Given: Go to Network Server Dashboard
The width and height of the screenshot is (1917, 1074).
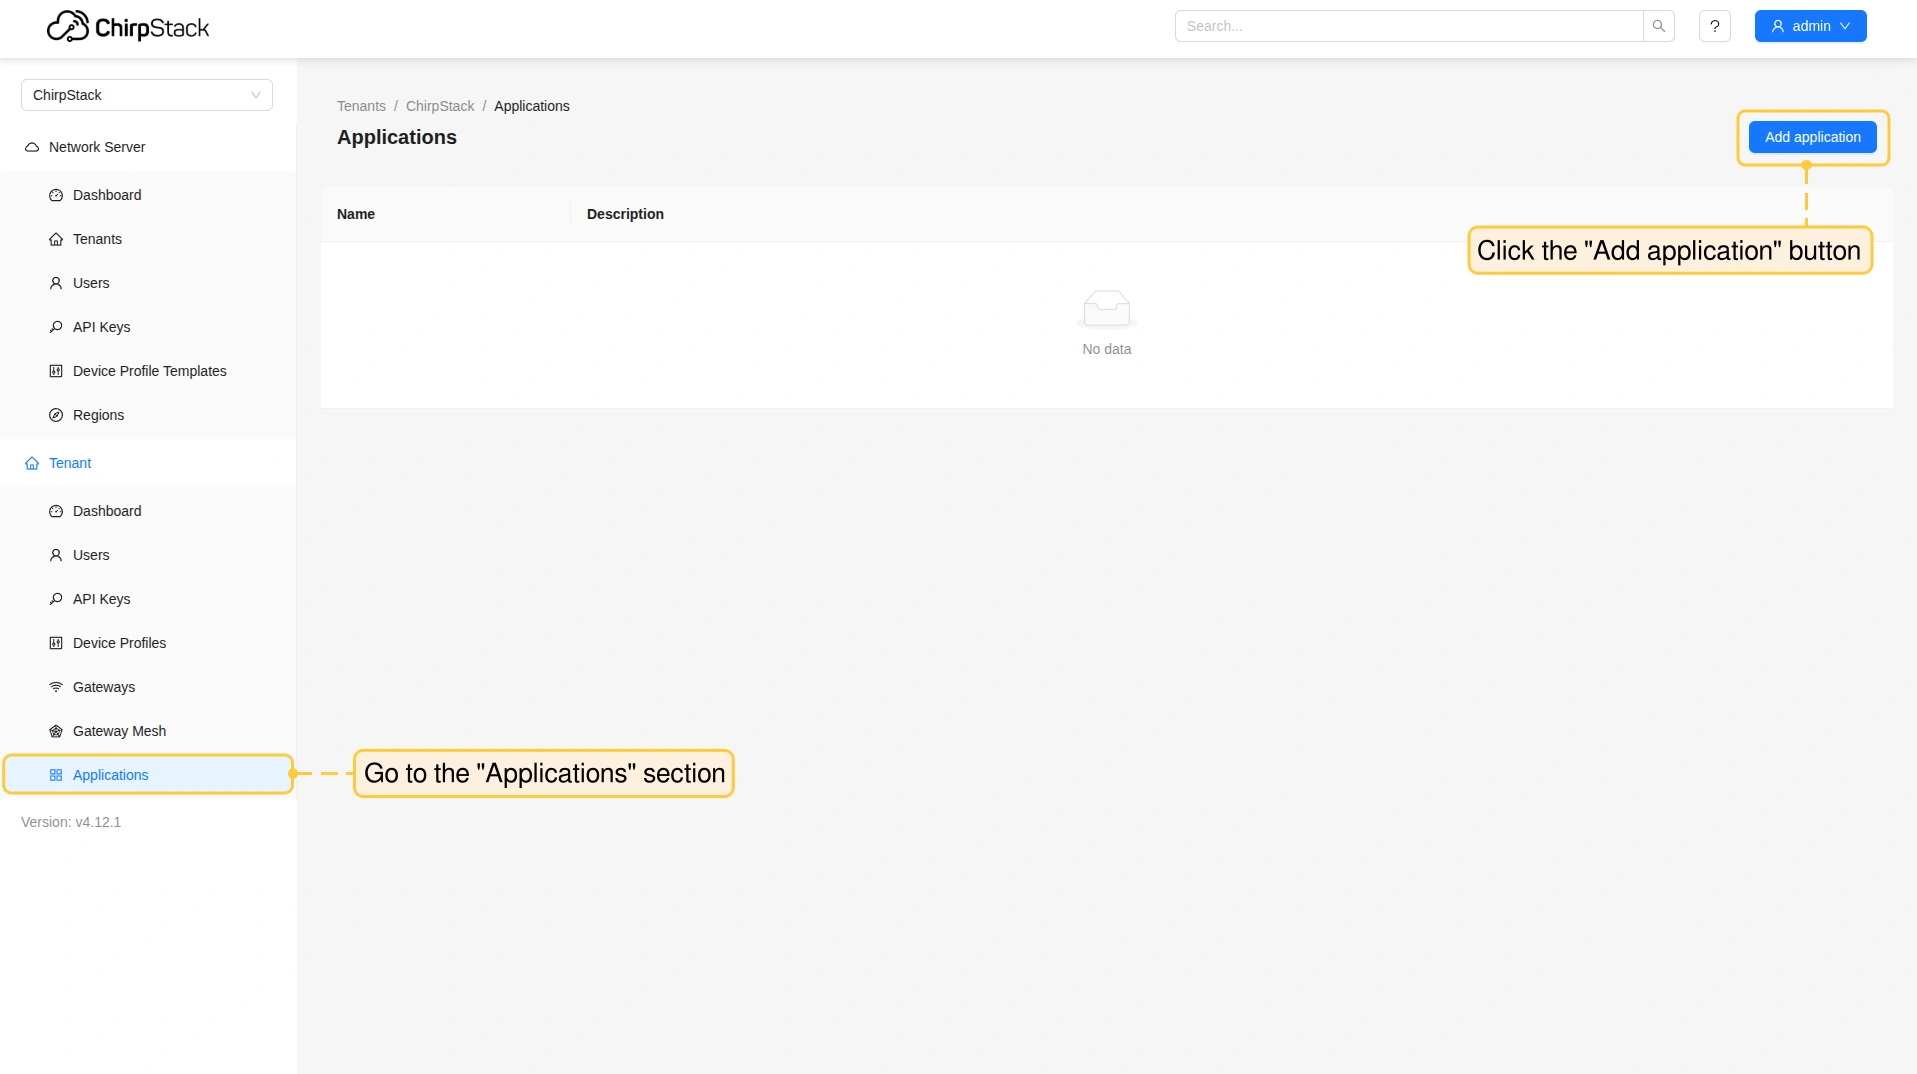Looking at the screenshot, I should 107,195.
